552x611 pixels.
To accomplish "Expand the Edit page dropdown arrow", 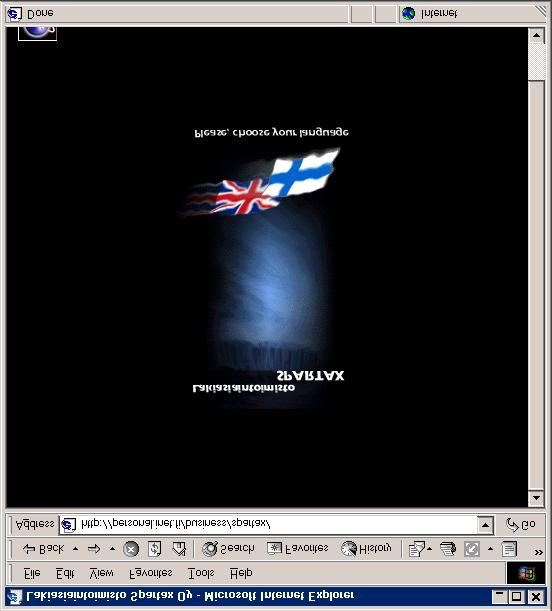I will (x=490, y=549).
